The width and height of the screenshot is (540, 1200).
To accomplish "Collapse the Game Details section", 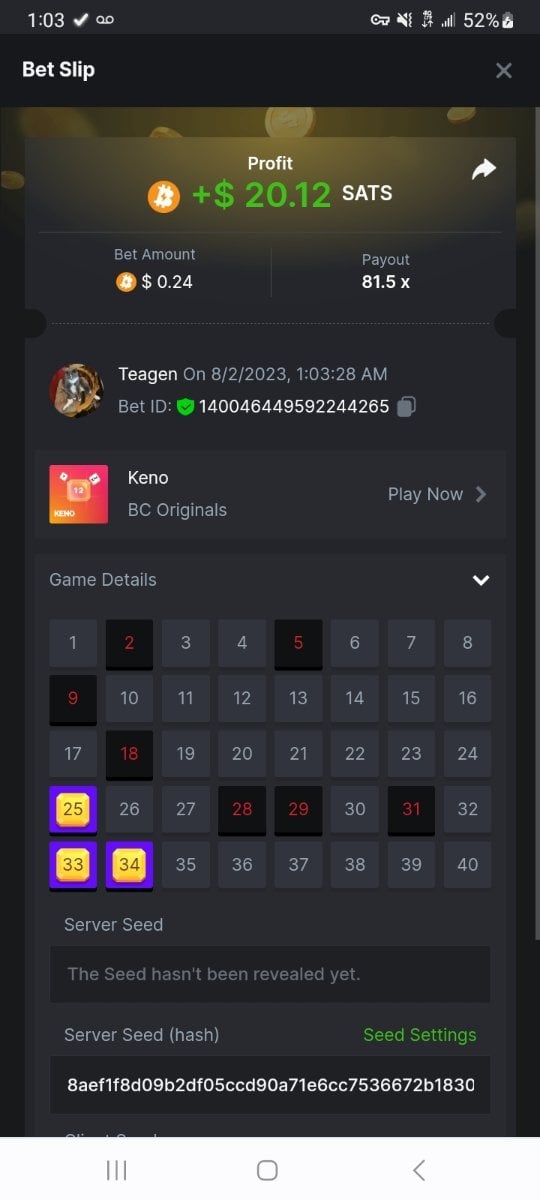I will 481,580.
